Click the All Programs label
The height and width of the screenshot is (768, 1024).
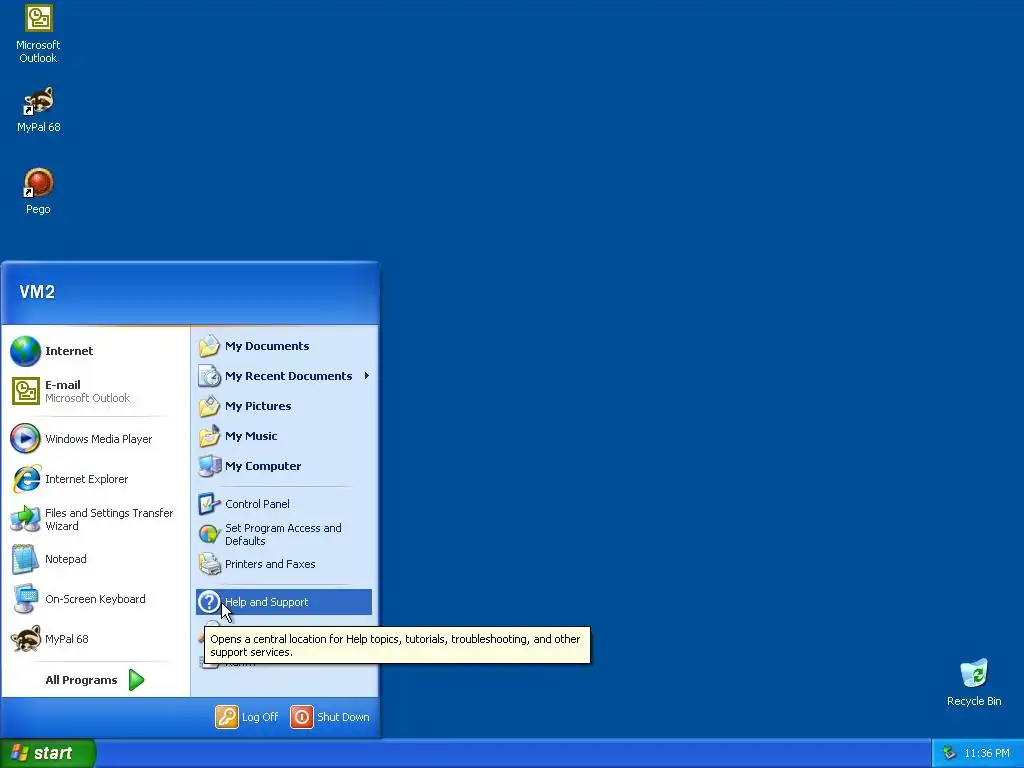point(81,680)
